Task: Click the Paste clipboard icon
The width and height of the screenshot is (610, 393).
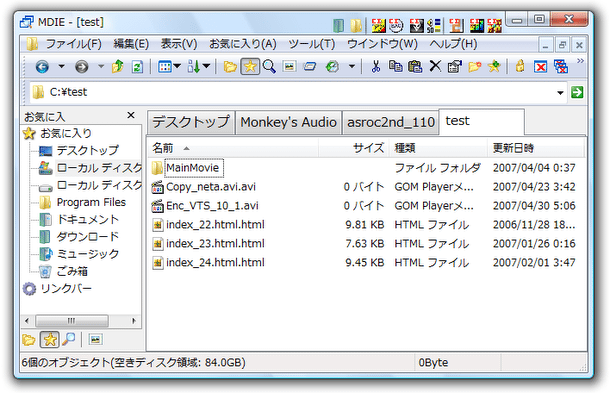Action: (415, 67)
